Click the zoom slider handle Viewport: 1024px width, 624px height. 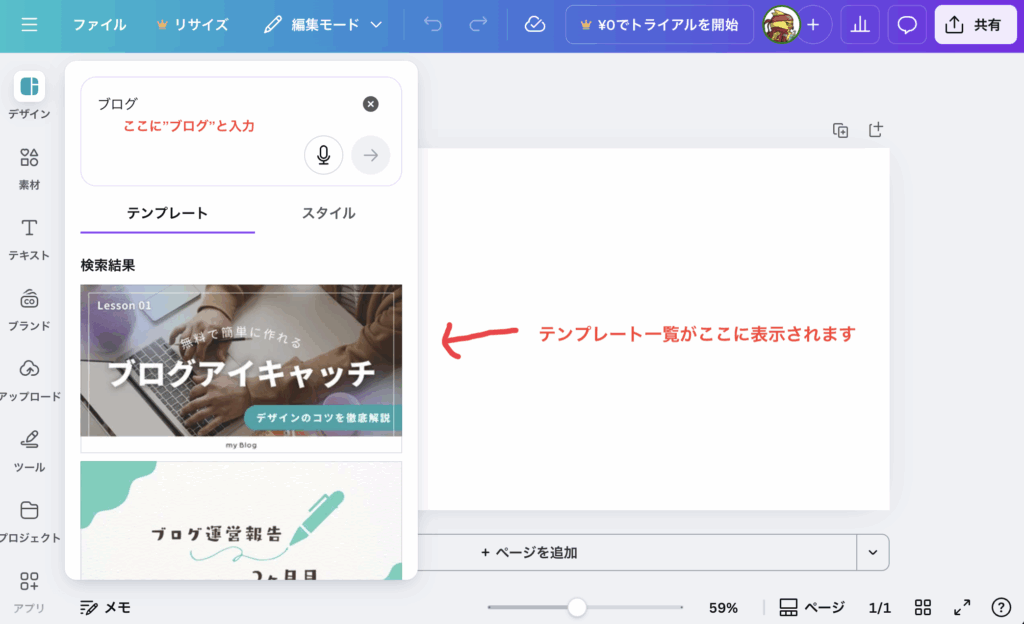577,607
